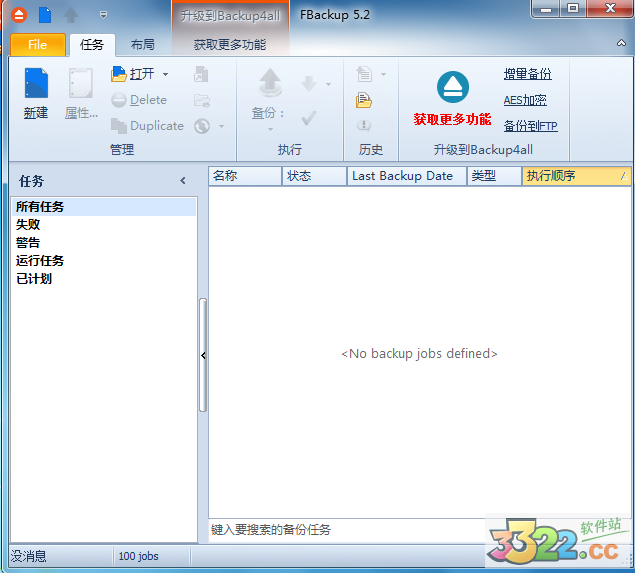The width and height of the screenshot is (635, 573).
Task: Switch to the 布局 ribbon tab
Action: point(143,45)
